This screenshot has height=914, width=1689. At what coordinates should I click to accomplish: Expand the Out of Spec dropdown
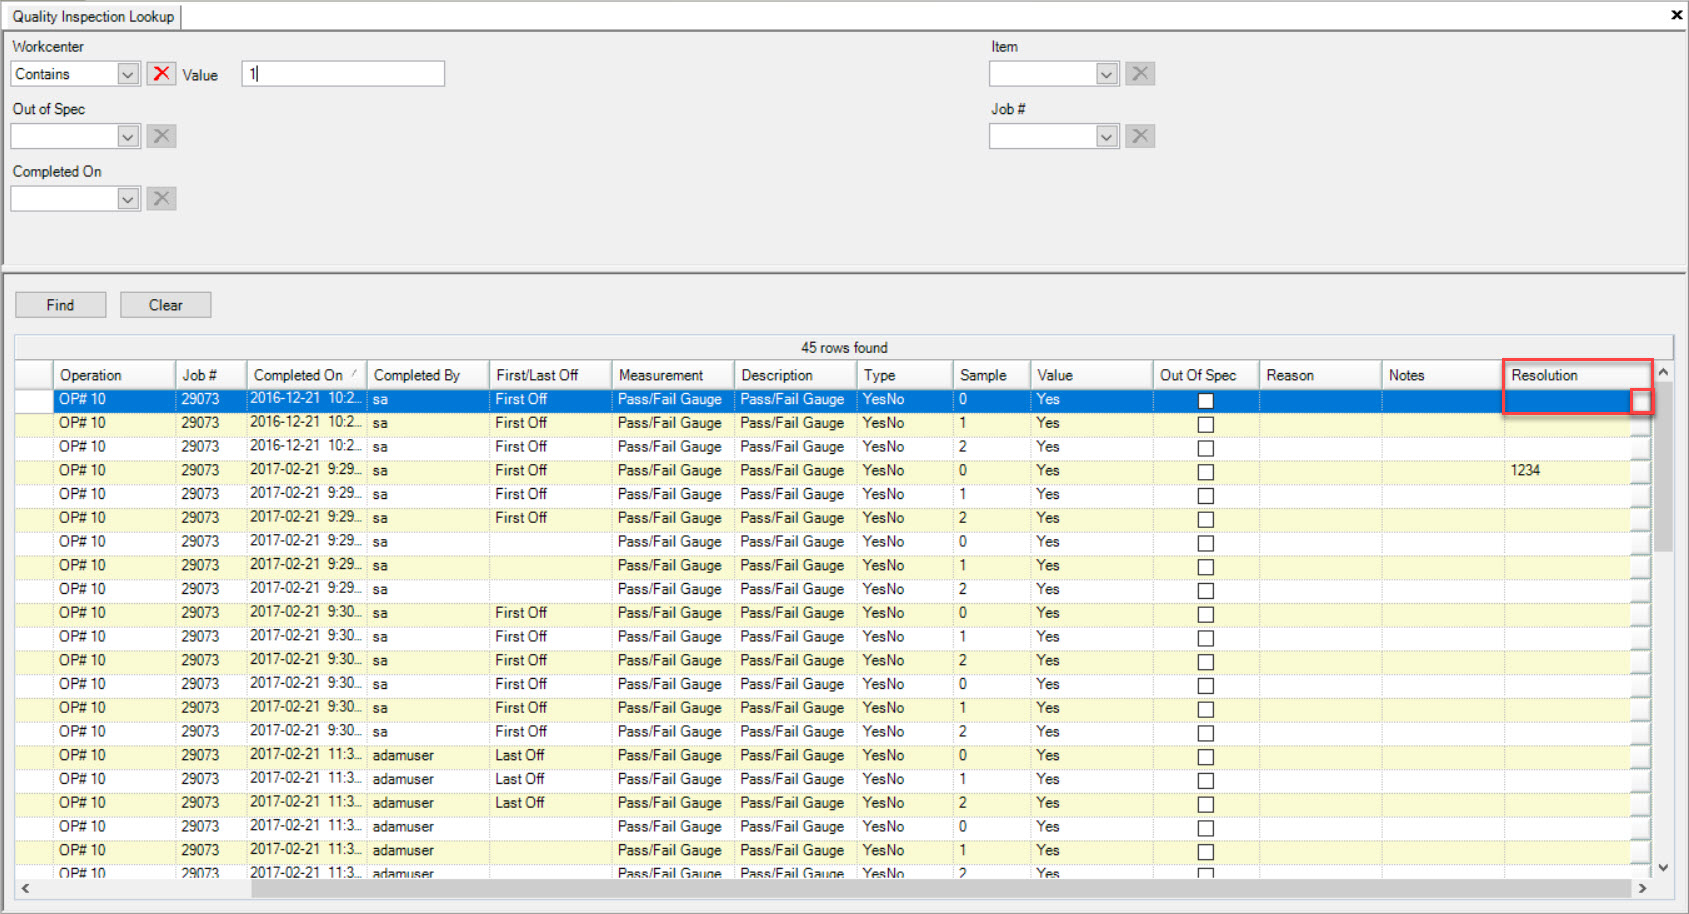(128, 136)
